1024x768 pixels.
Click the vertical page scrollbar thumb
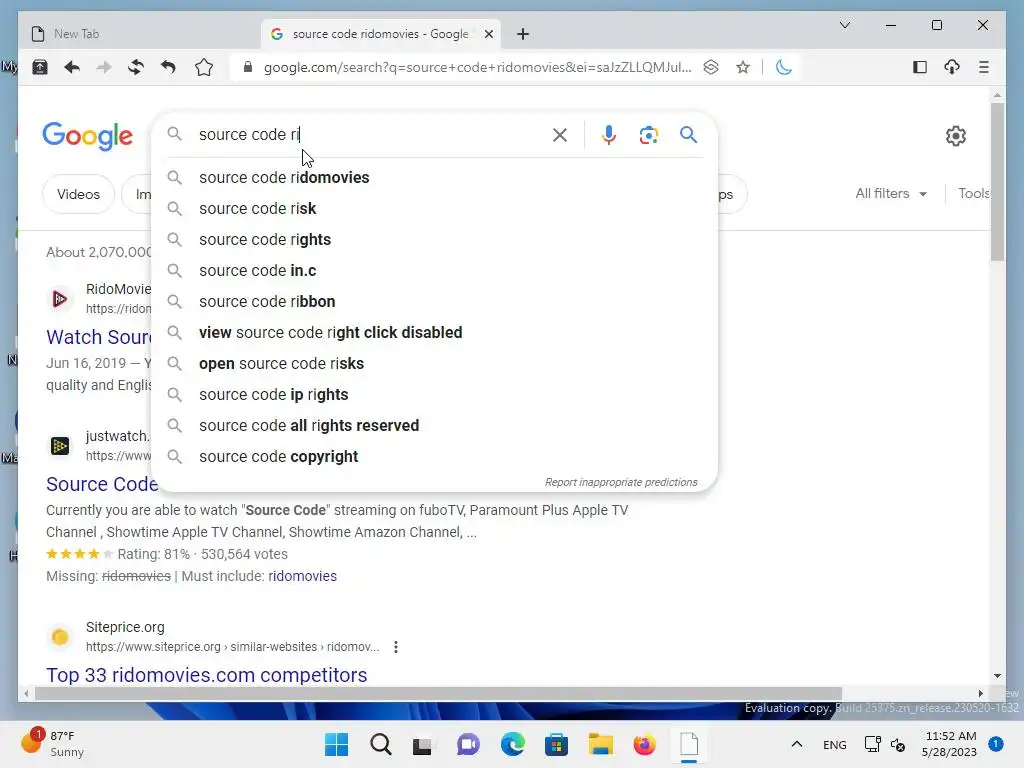click(997, 182)
